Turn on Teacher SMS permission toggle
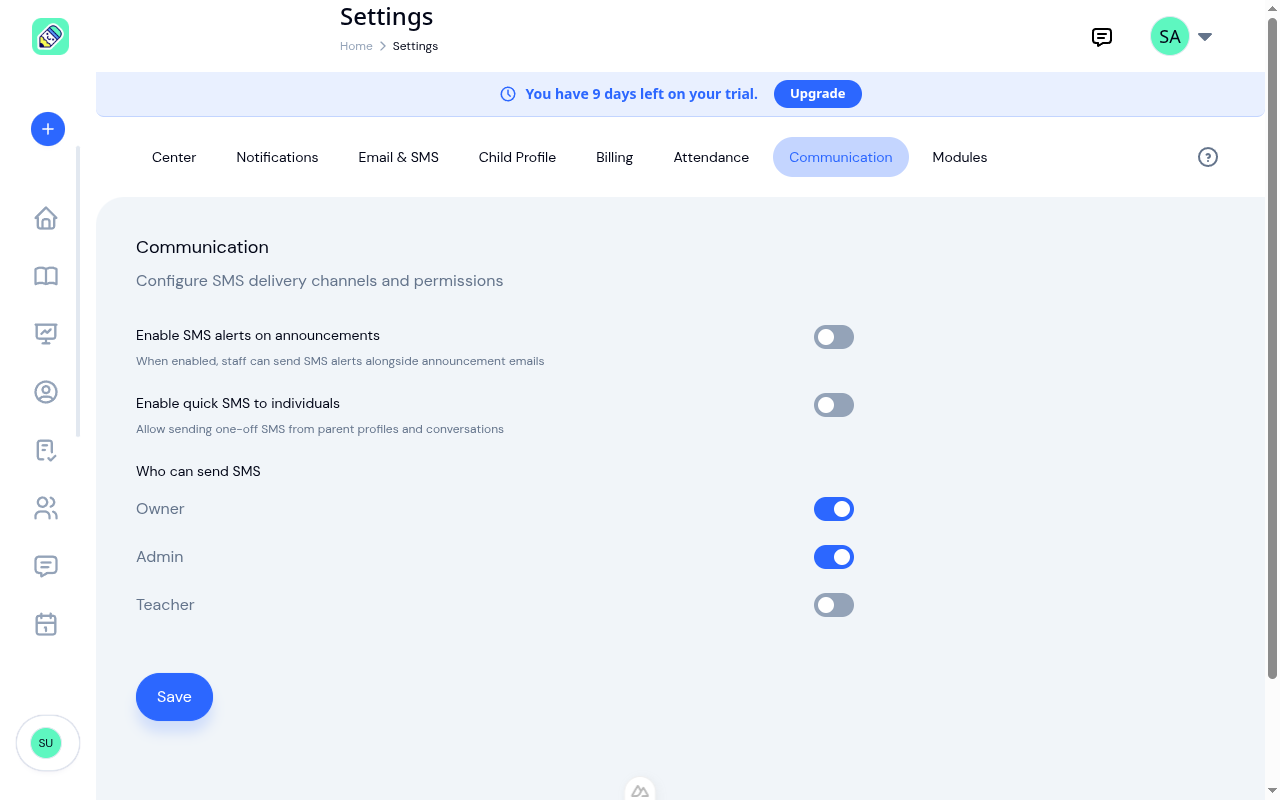This screenshot has width=1280, height=800. pos(834,605)
